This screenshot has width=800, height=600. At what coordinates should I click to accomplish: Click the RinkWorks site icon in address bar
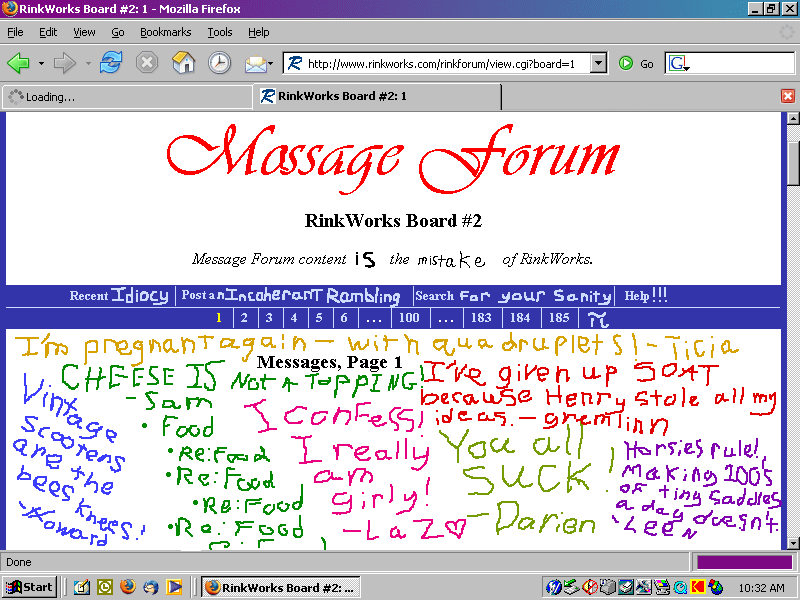pos(295,63)
